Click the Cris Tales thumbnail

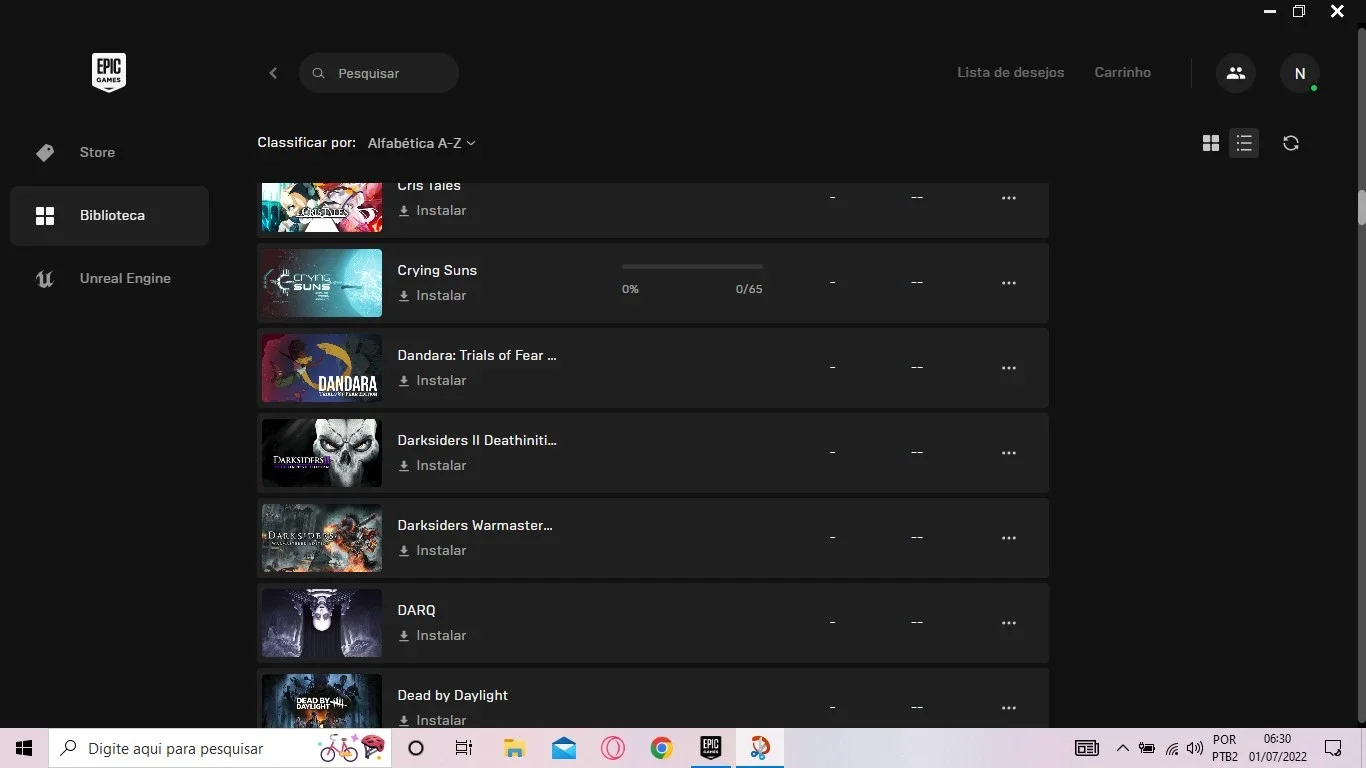click(x=322, y=207)
